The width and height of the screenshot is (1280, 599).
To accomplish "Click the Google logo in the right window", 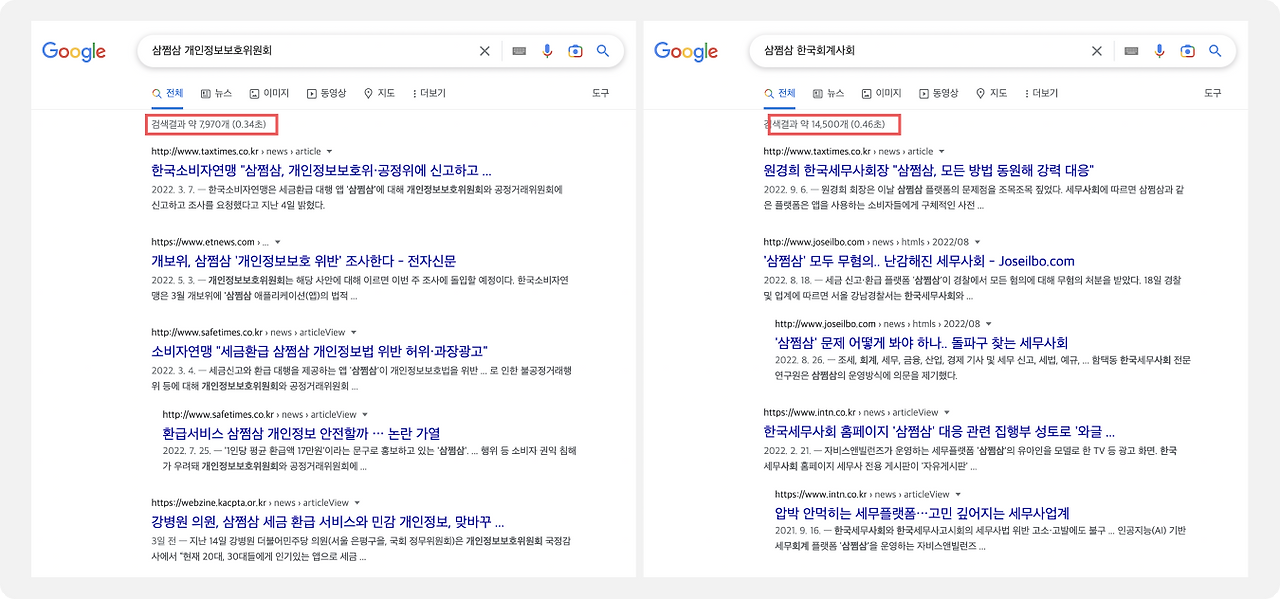I will (x=686, y=52).
